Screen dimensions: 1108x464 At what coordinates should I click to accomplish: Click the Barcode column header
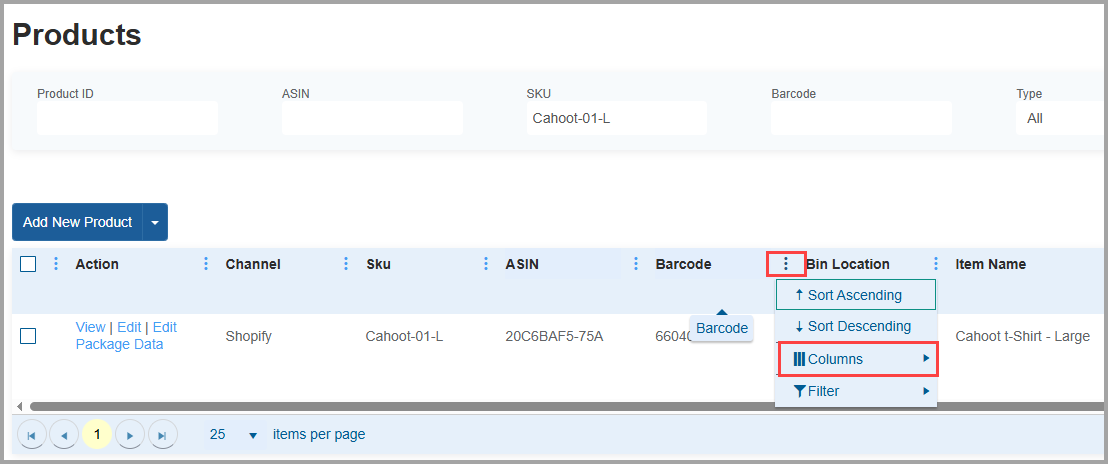coord(683,264)
